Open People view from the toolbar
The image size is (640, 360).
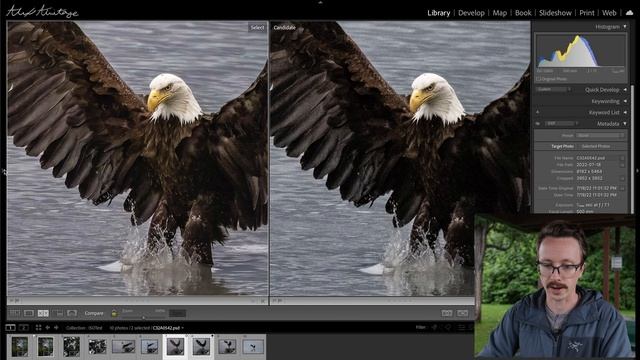pyautogui.click(x=72, y=313)
